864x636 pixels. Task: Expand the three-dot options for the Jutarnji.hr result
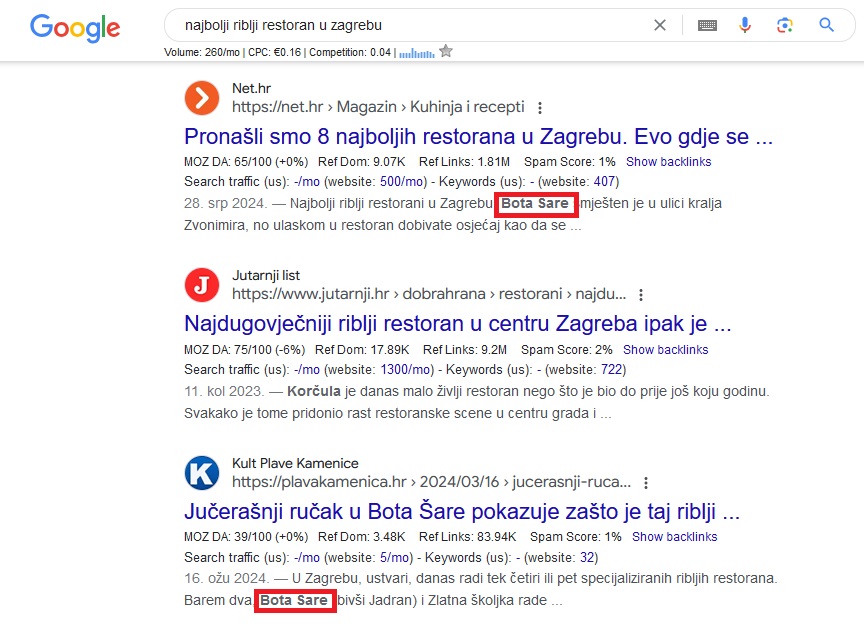(x=641, y=295)
